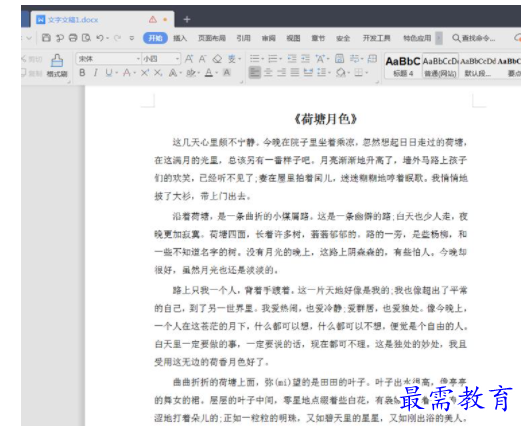Click the Format Painter (格式刷) brush icon
This screenshot has height=430, width=521.
point(57,61)
